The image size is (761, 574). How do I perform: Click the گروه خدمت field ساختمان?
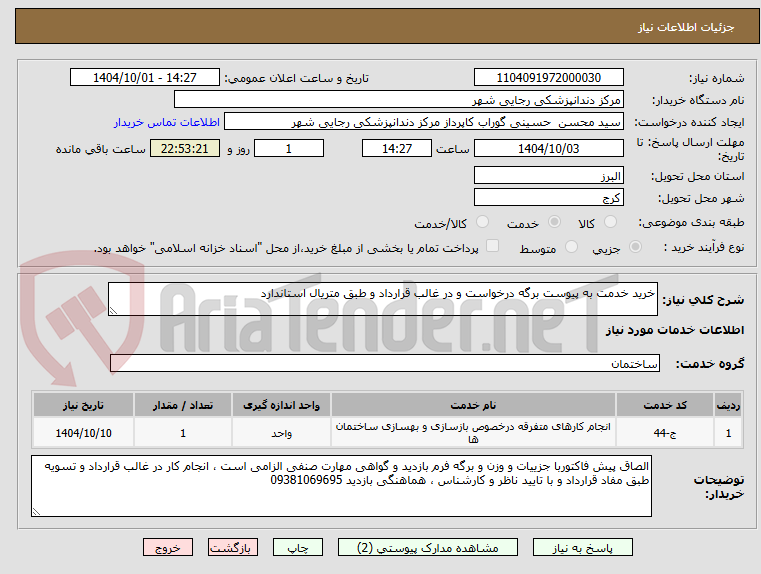[x=384, y=363]
